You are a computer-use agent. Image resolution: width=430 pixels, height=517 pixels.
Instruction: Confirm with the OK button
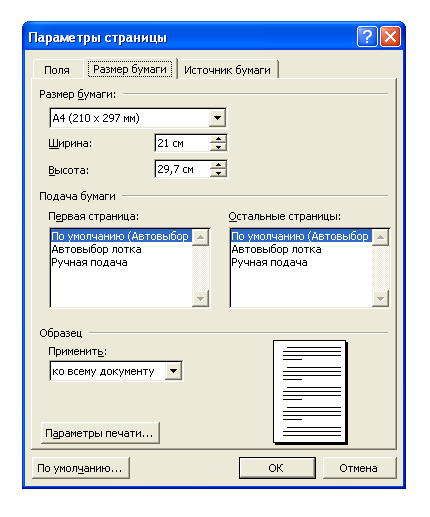[x=277, y=468]
